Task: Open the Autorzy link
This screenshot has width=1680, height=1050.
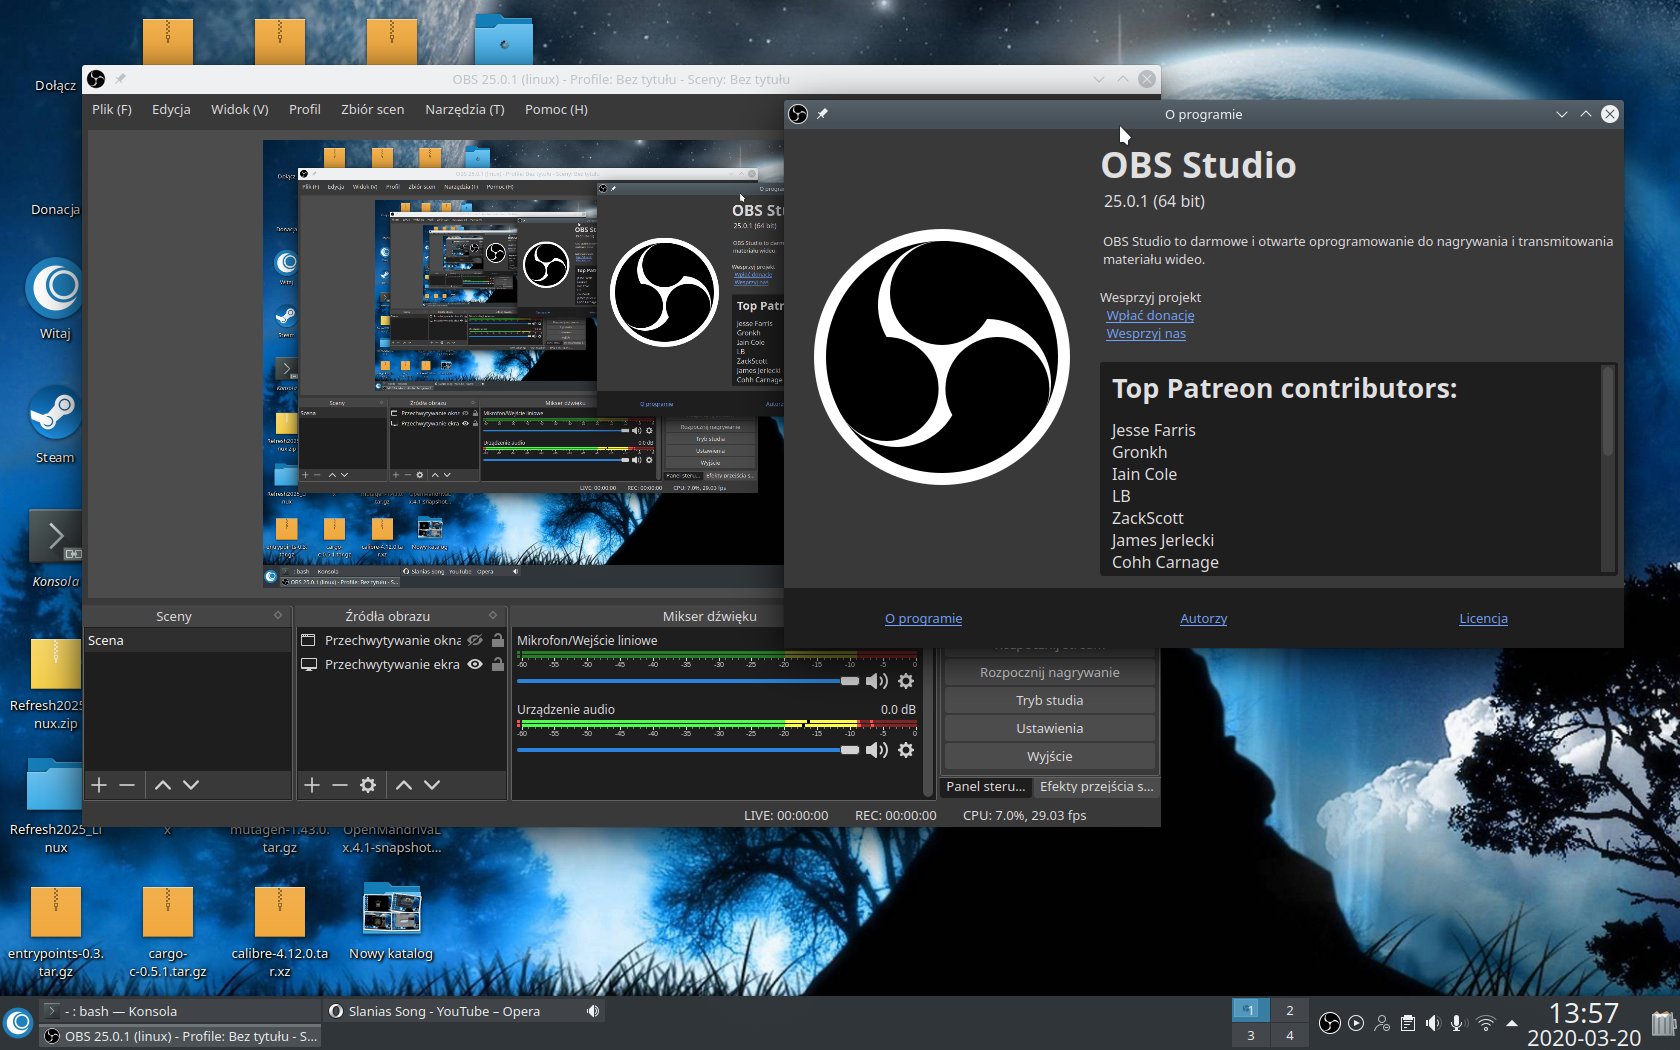Action: tap(1203, 618)
